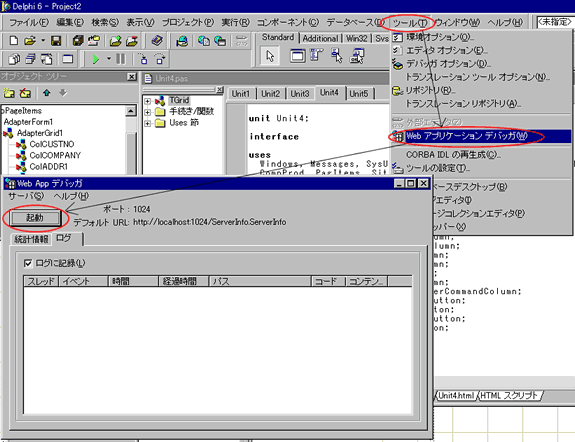The image size is (575, 442).
Task: Select the MainMenu component icon
Action: [x=316, y=56]
